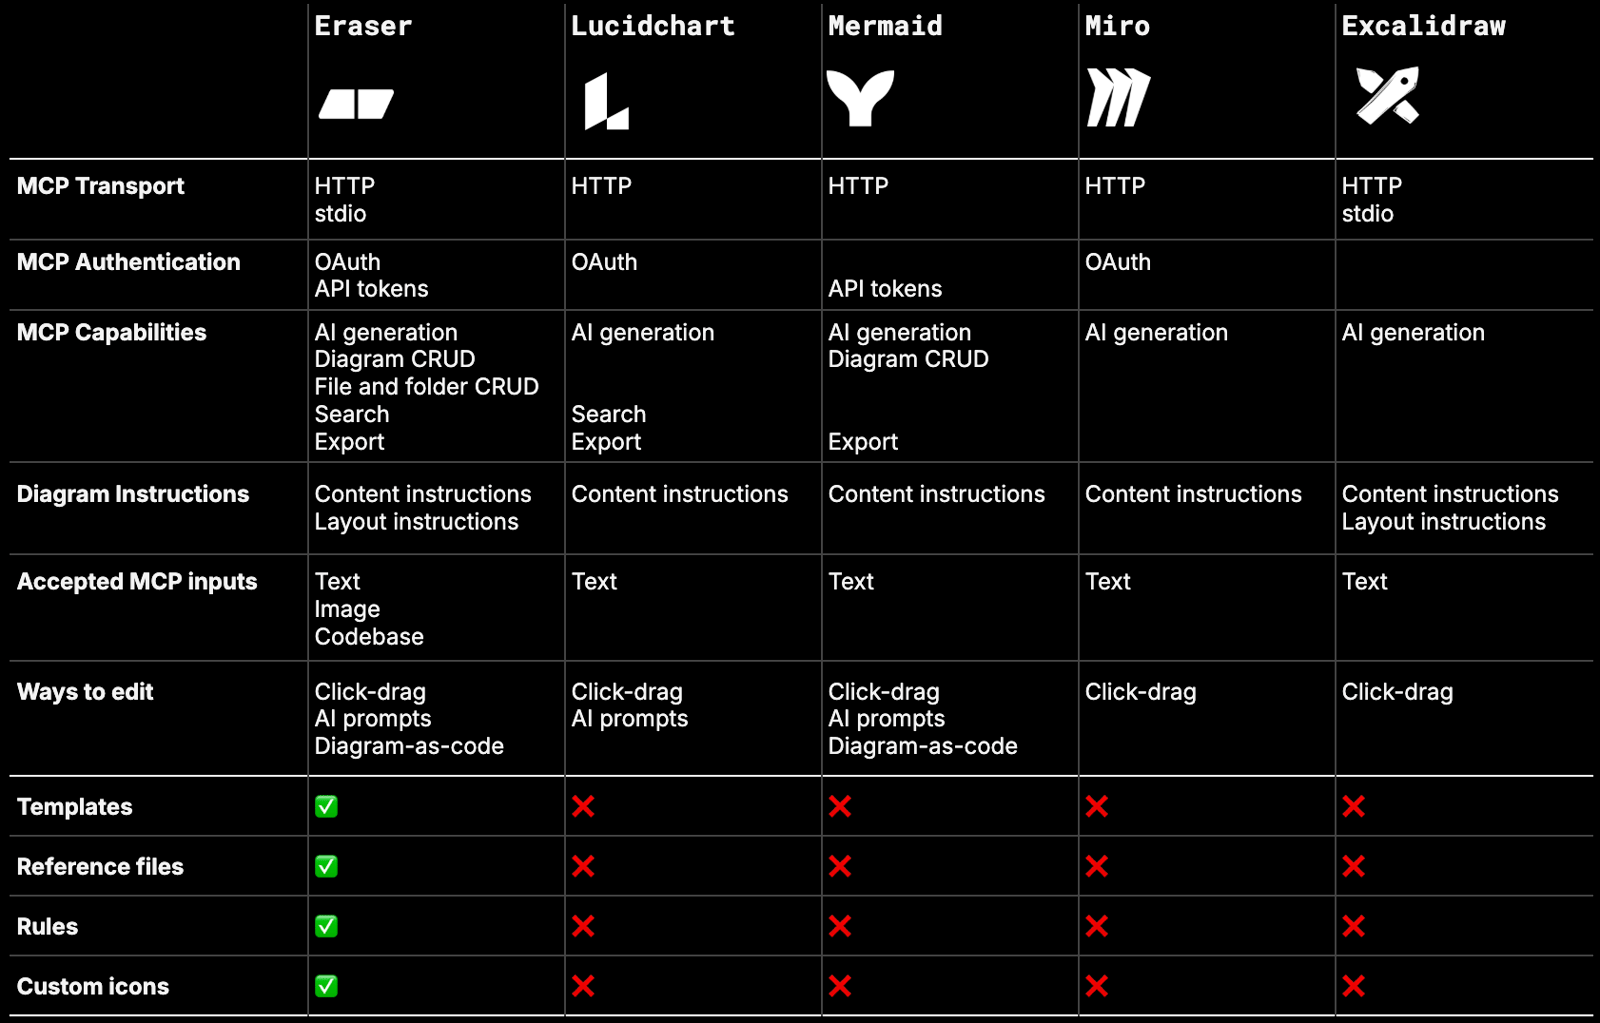Click the green check for Eraser Rules
1600x1023 pixels.
pyautogui.click(x=326, y=926)
